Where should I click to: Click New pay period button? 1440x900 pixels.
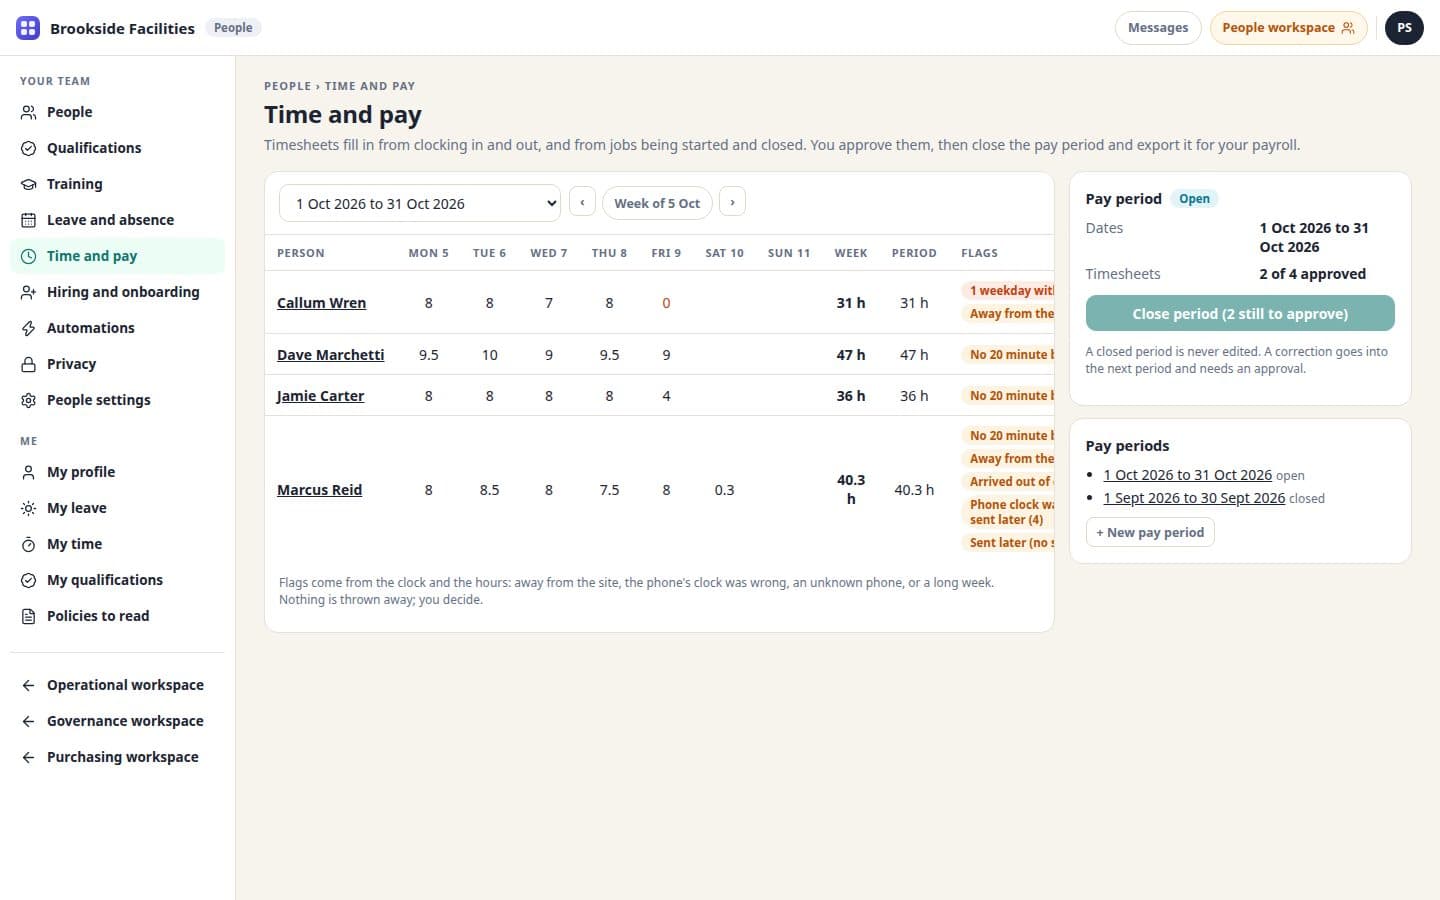[x=1150, y=532]
